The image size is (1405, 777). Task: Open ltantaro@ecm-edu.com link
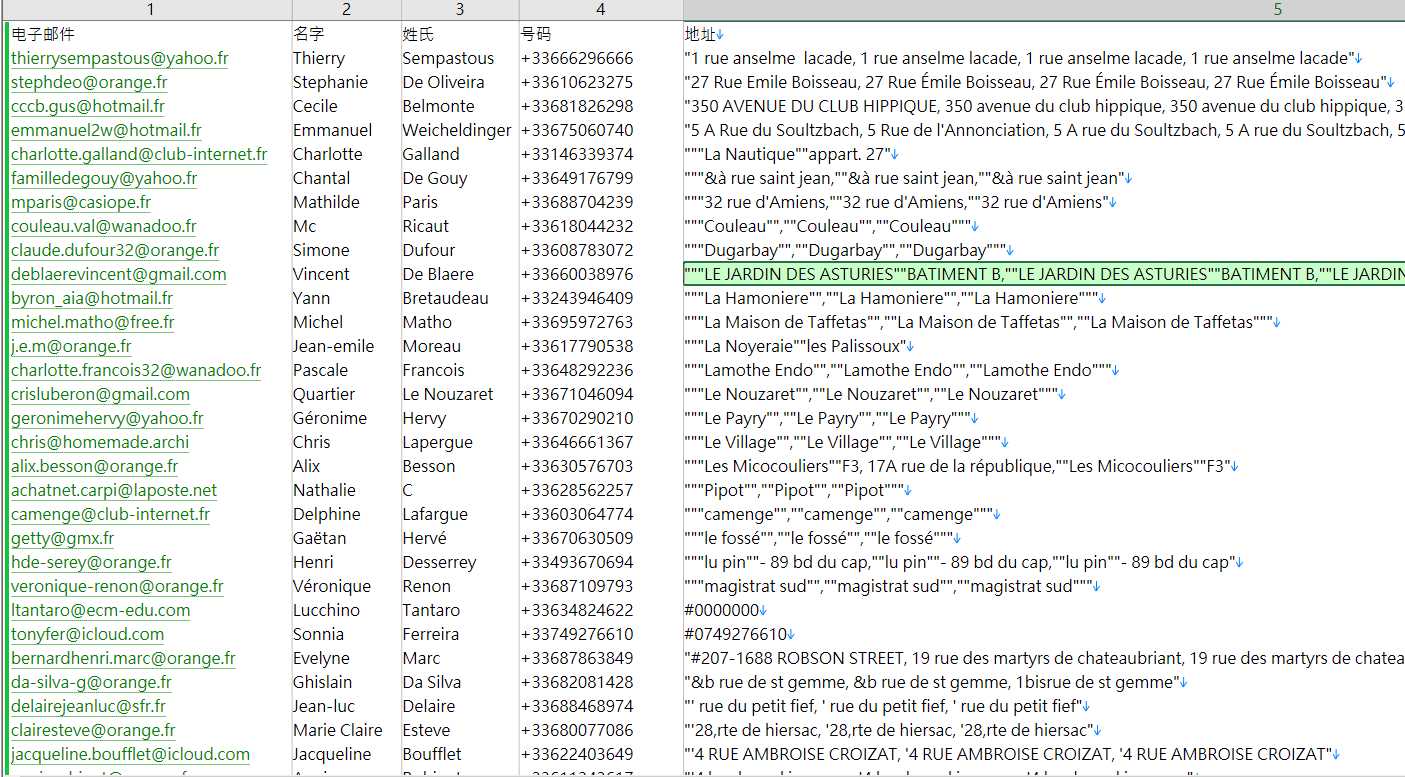[100, 610]
